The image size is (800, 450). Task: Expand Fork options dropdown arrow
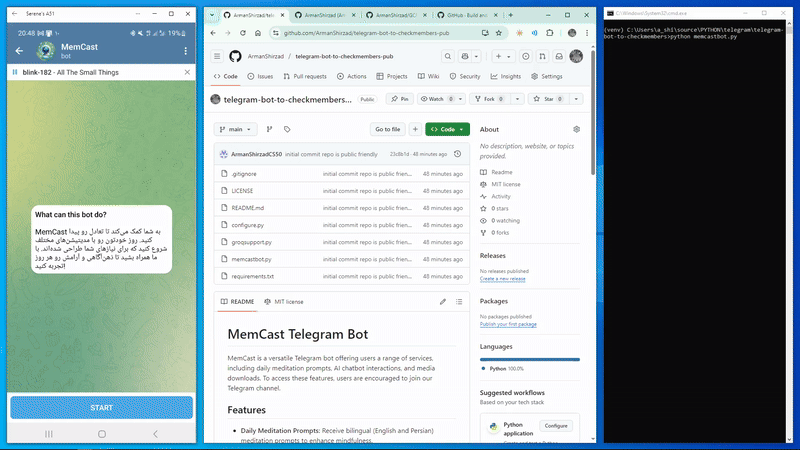pyautogui.click(x=517, y=99)
